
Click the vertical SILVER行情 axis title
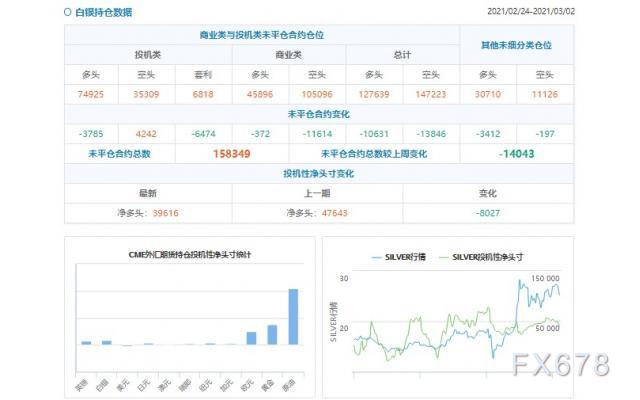[x=333, y=322]
